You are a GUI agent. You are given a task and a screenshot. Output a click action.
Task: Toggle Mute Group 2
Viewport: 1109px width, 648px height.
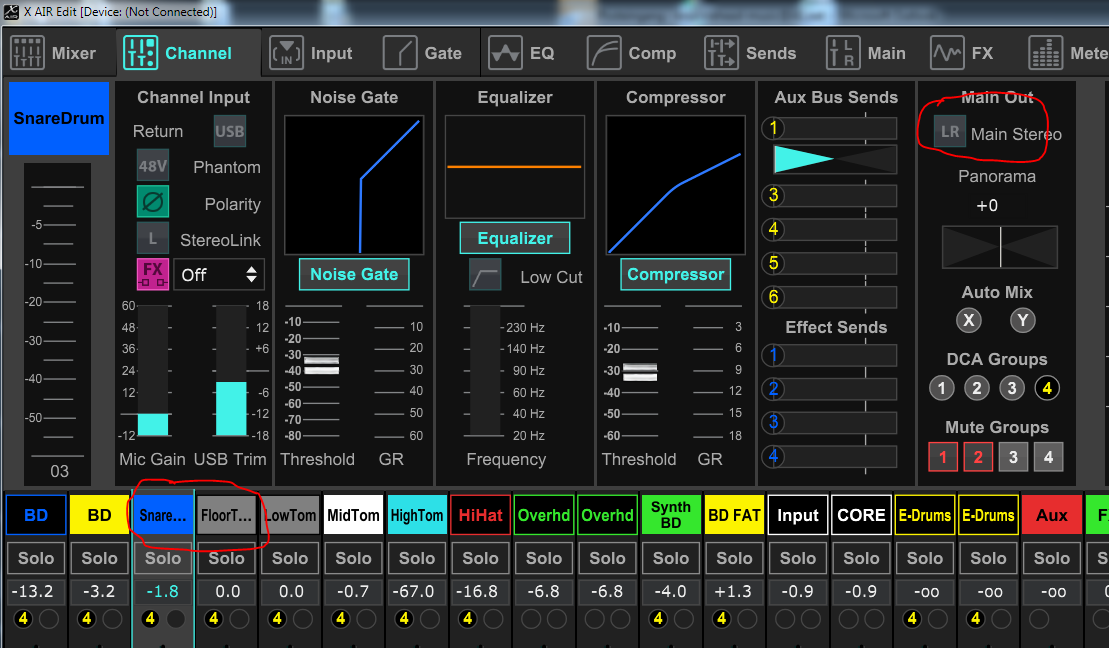point(978,457)
